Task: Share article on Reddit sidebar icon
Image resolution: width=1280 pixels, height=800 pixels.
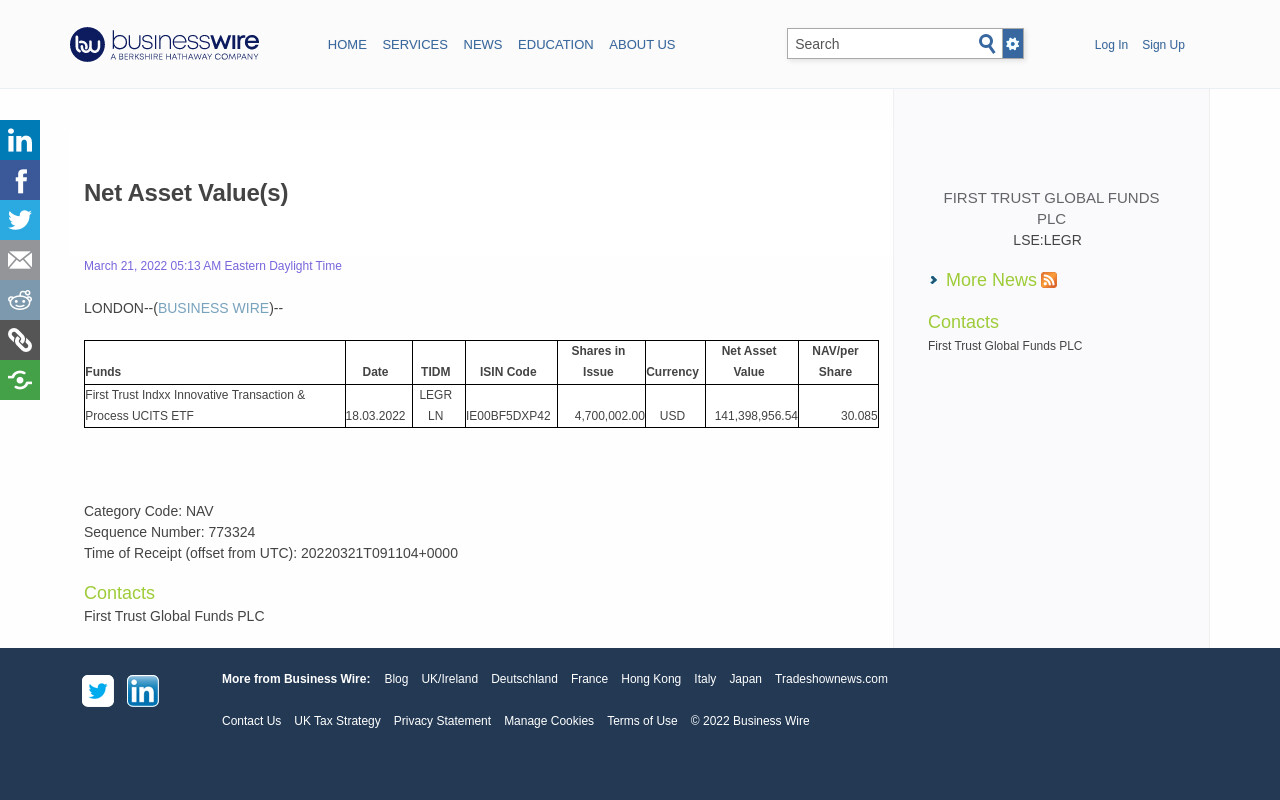Action: (x=20, y=300)
